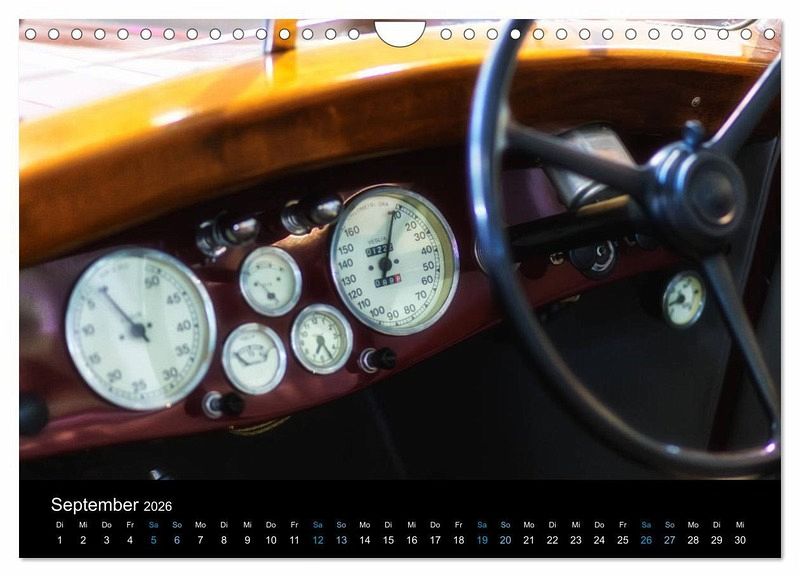Click the small clock gauge on dashboard
This screenshot has width=800, height=577.
[321, 340]
